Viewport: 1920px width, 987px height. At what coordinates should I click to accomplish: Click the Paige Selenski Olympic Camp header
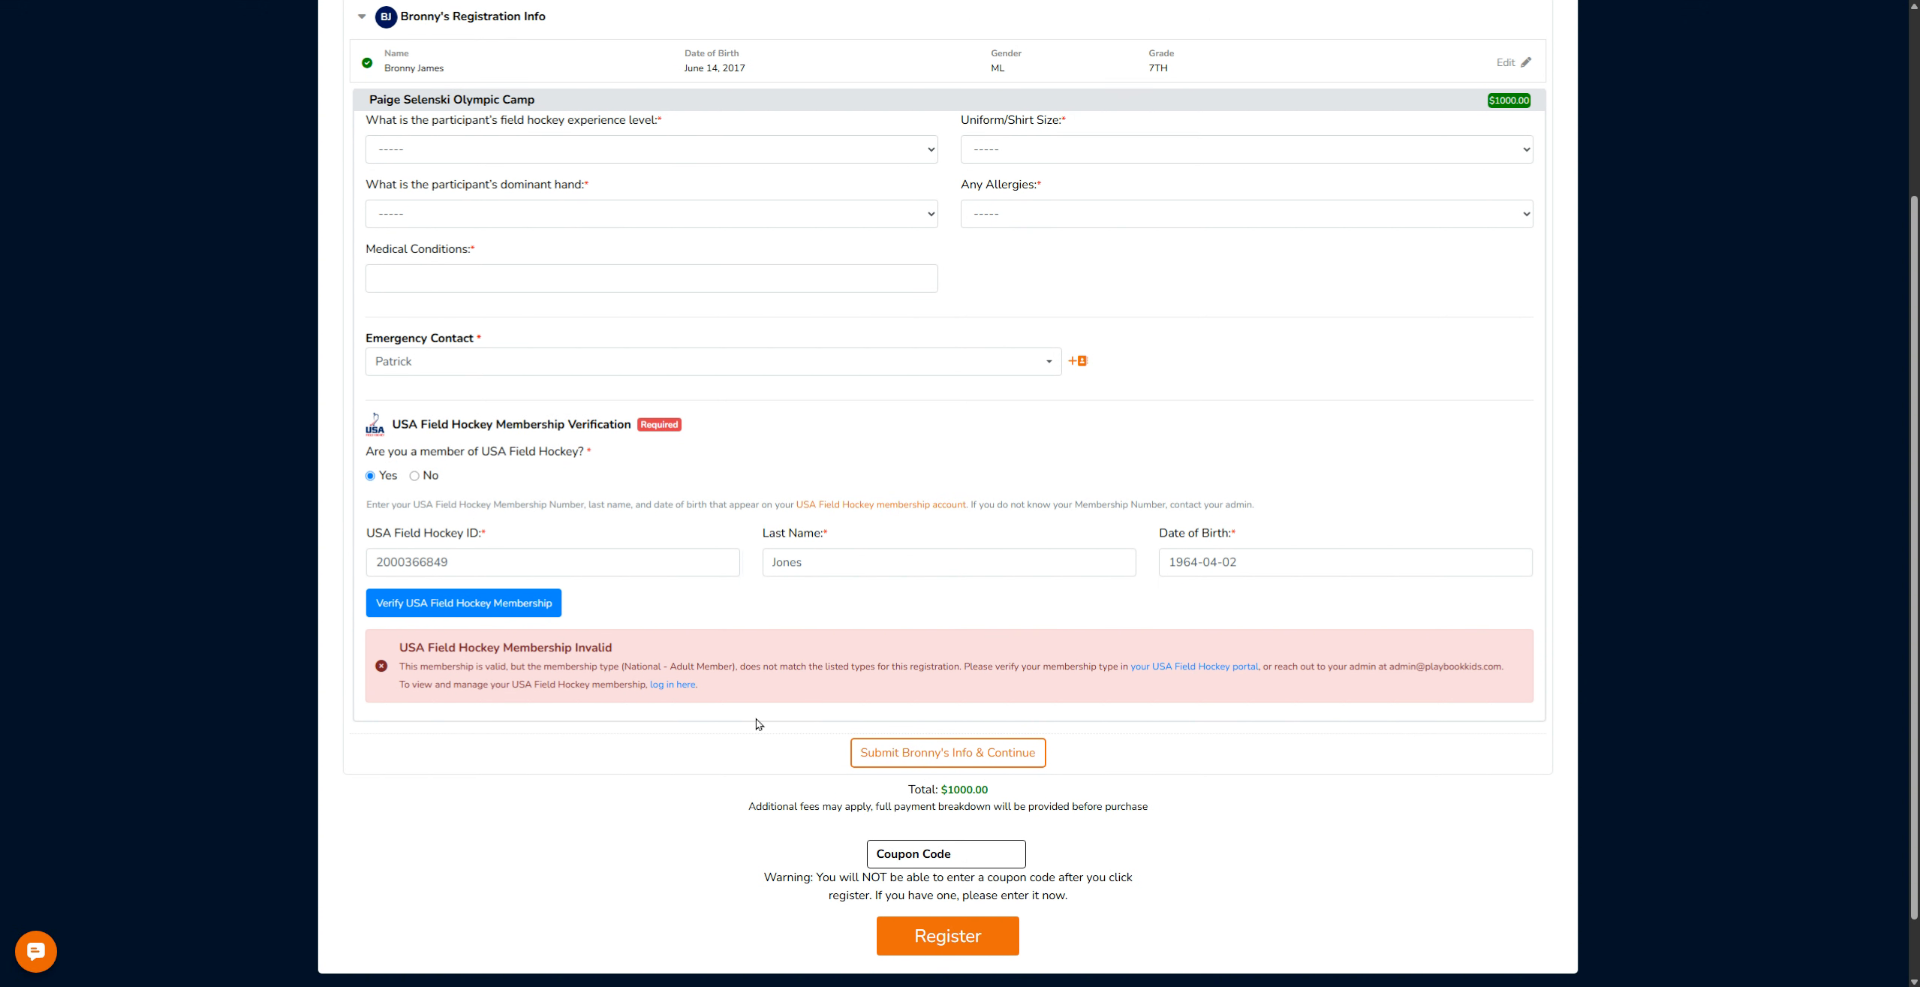[x=452, y=100]
